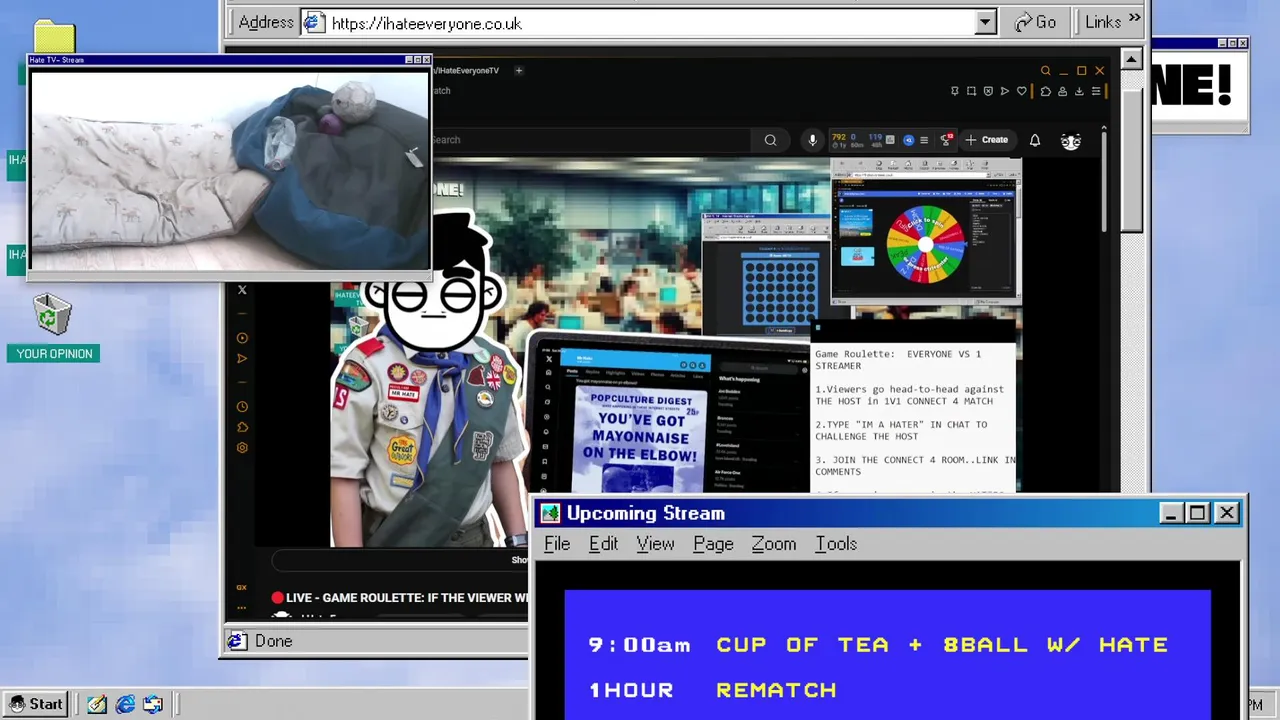The image size is (1280, 720).
Task: Open the extensions cube icon in Opera
Action: tap(1046, 91)
